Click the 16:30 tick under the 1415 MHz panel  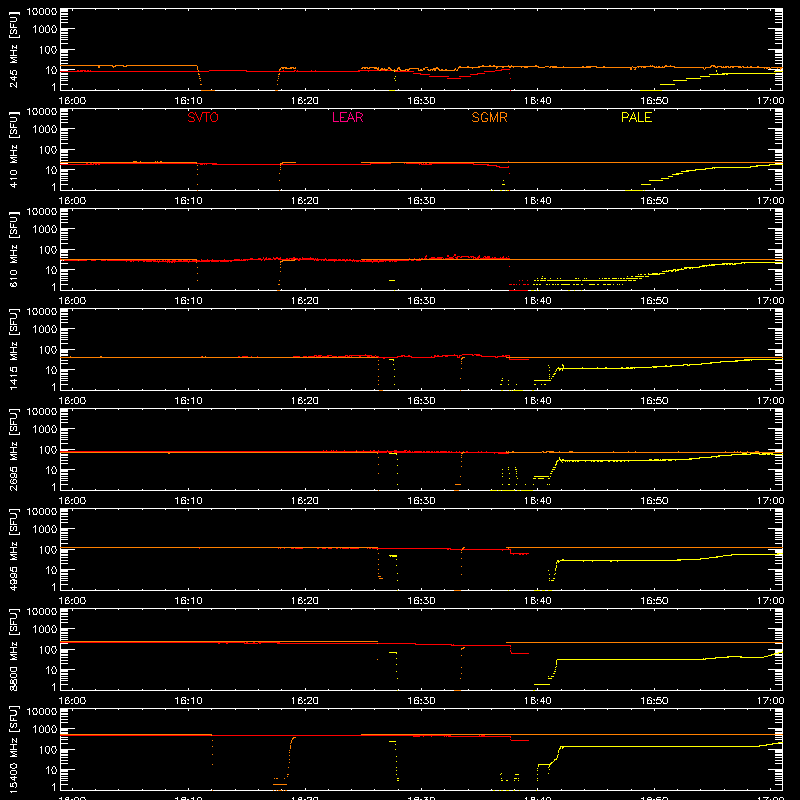pyautogui.click(x=421, y=401)
